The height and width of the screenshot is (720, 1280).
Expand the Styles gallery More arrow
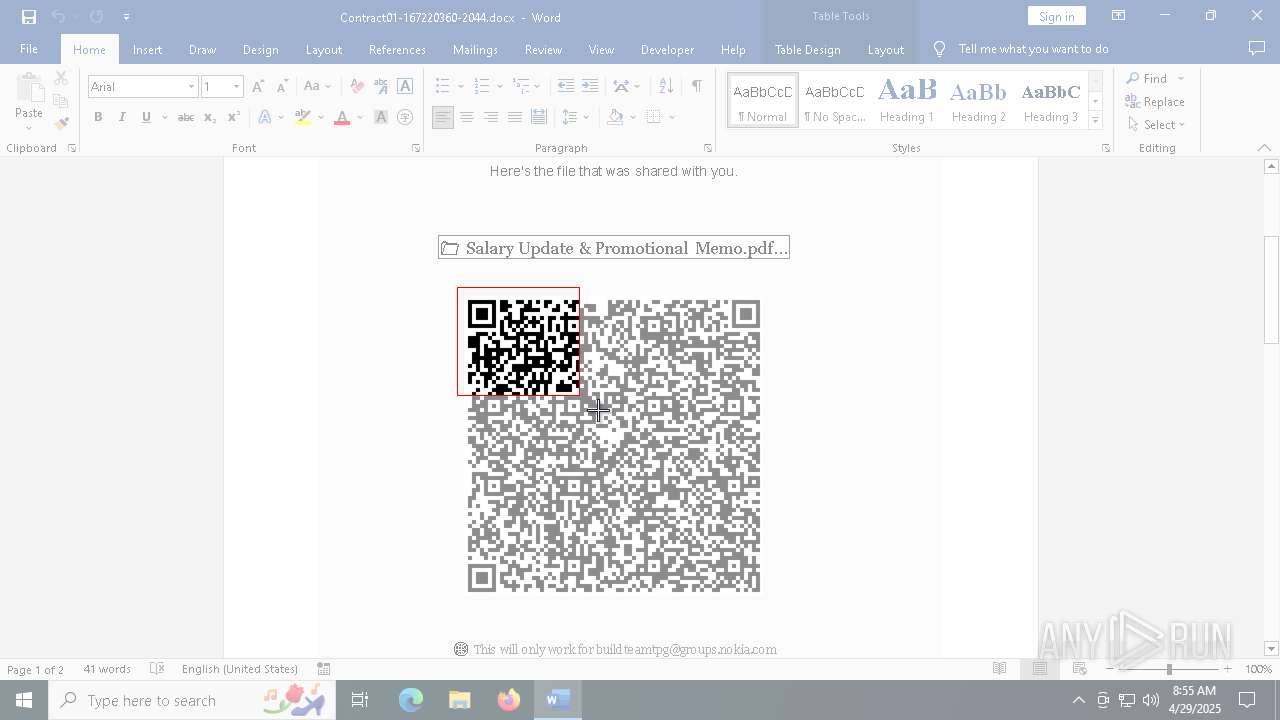pos(1095,121)
